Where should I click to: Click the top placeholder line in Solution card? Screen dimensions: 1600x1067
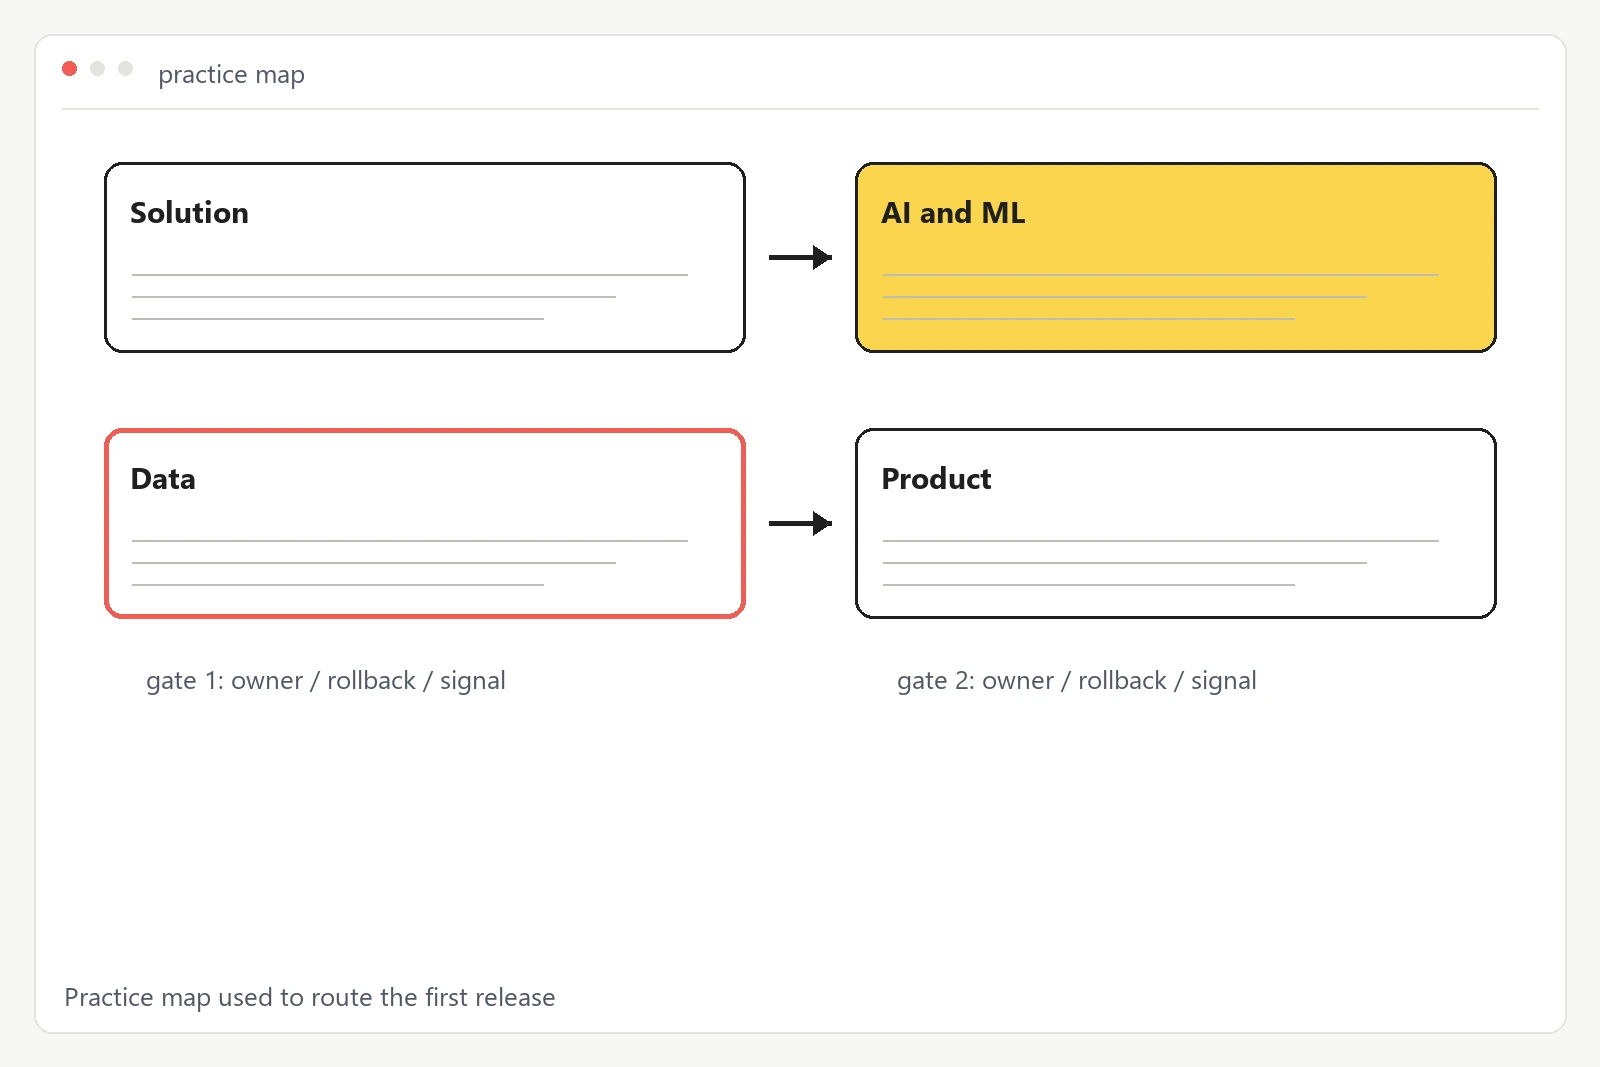click(x=410, y=275)
